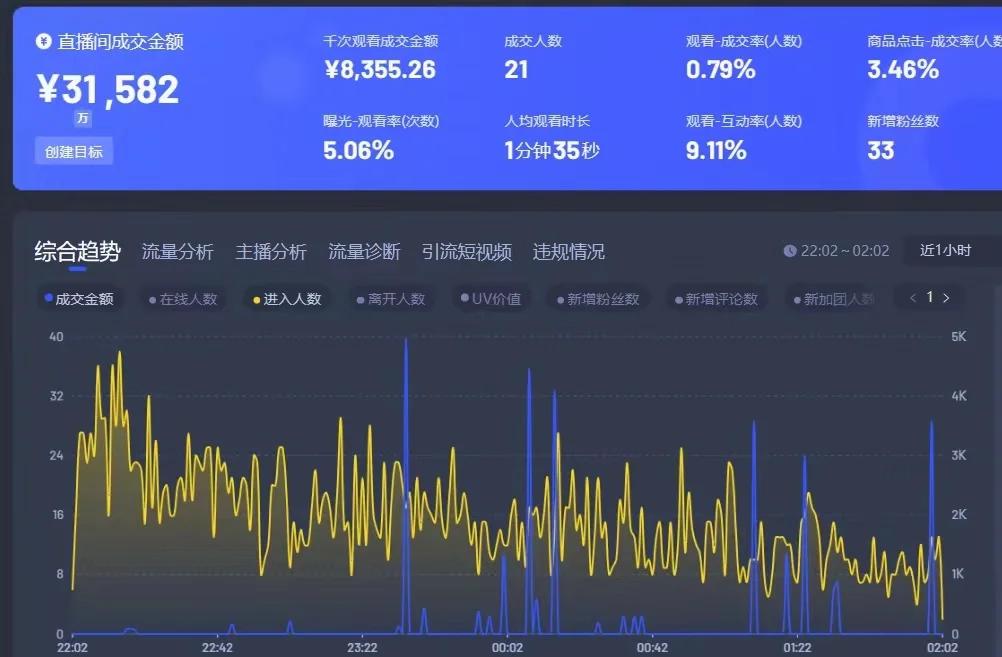Open the 主播分析 tab

click(x=271, y=252)
